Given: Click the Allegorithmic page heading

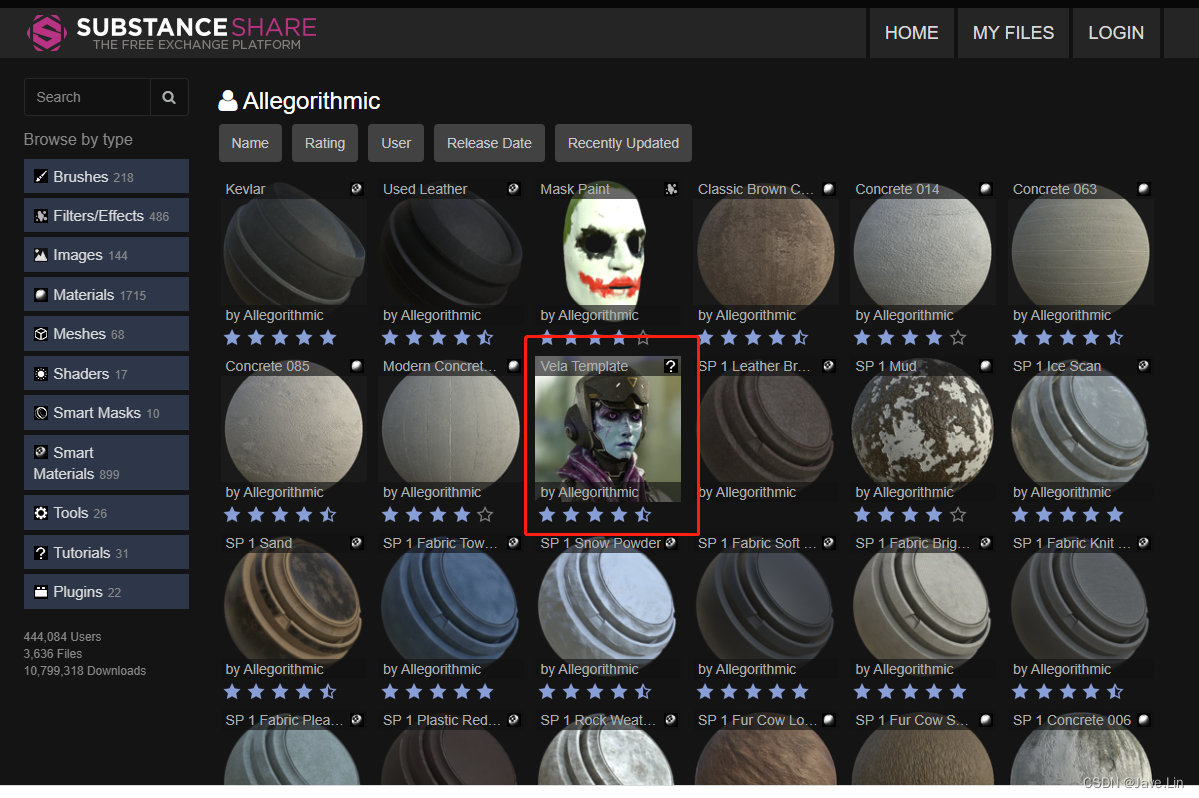Looking at the screenshot, I should coord(311,101).
